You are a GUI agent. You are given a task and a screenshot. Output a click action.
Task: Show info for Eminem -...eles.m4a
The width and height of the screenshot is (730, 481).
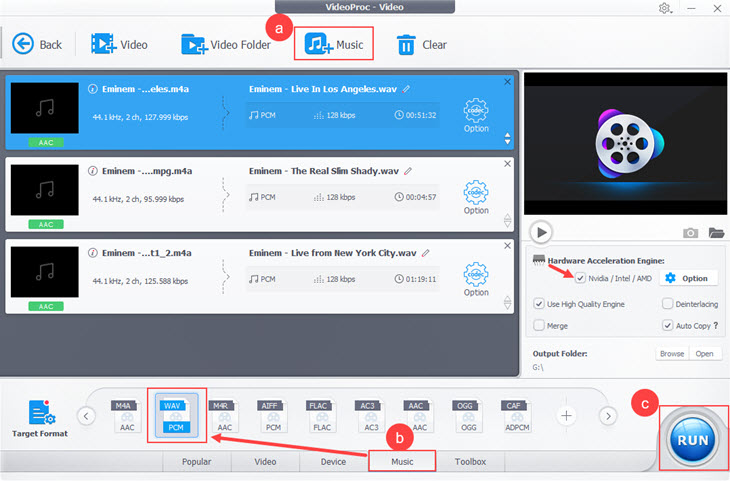93,89
